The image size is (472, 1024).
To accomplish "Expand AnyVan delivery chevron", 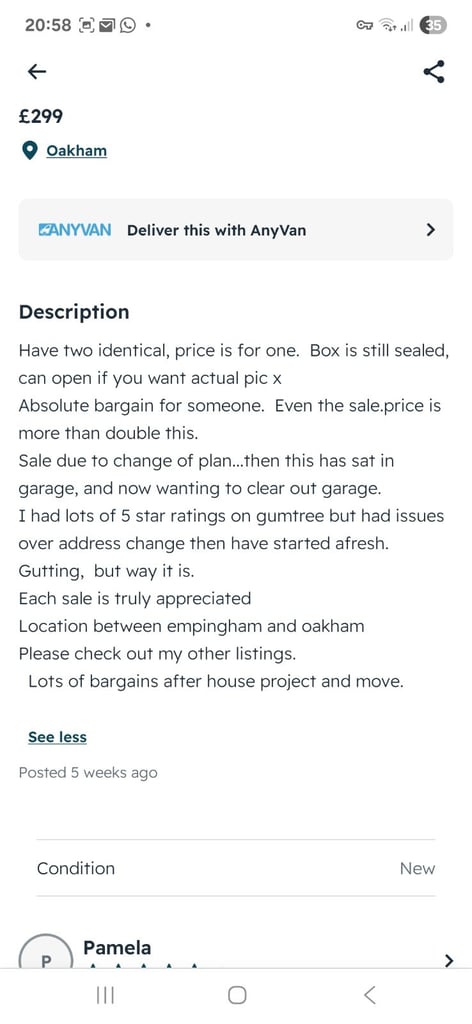I will [430, 230].
